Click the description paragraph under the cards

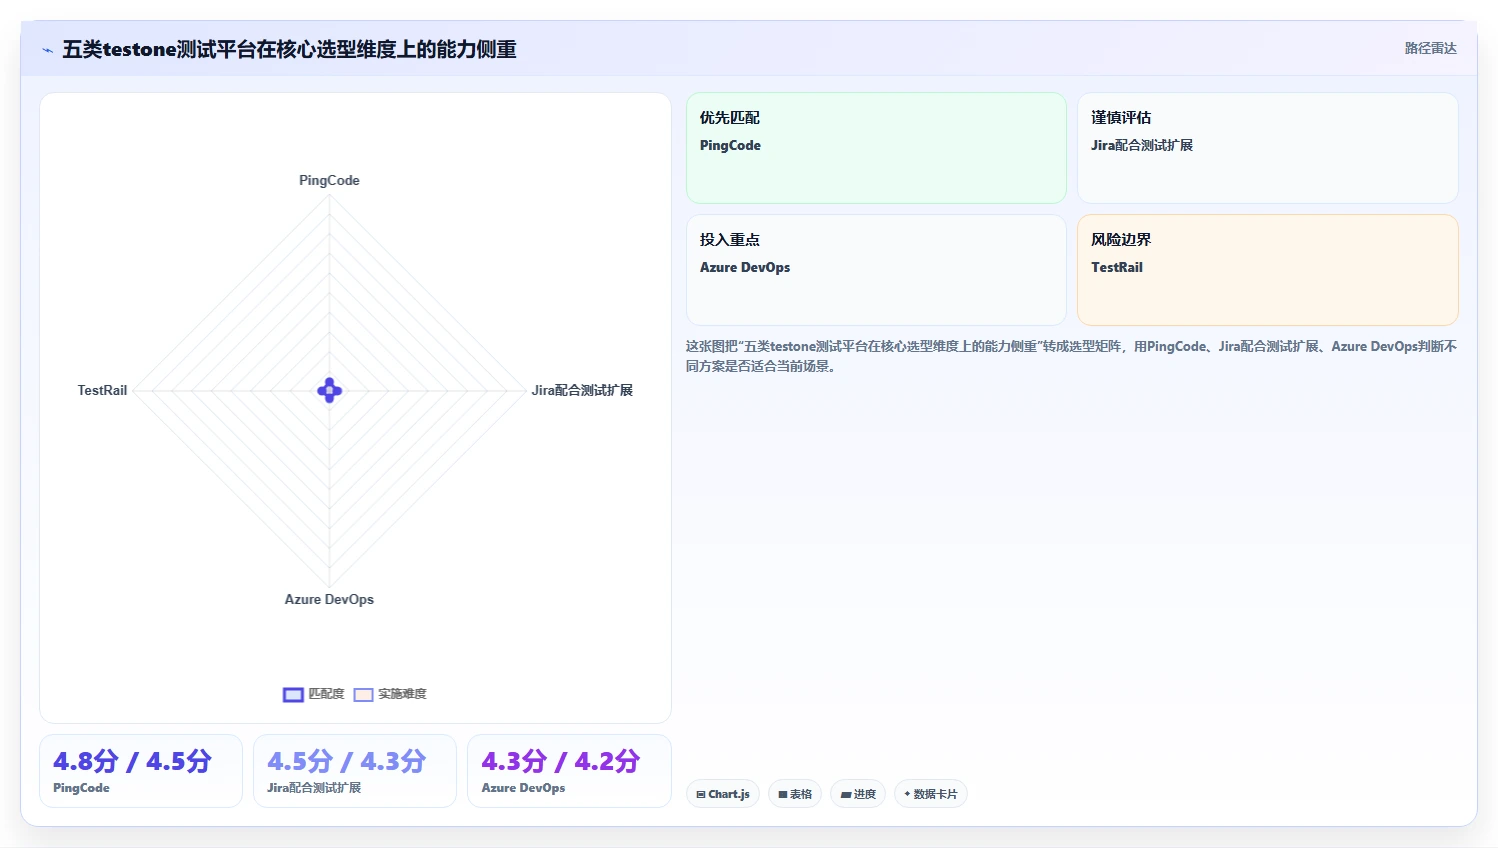(1071, 356)
